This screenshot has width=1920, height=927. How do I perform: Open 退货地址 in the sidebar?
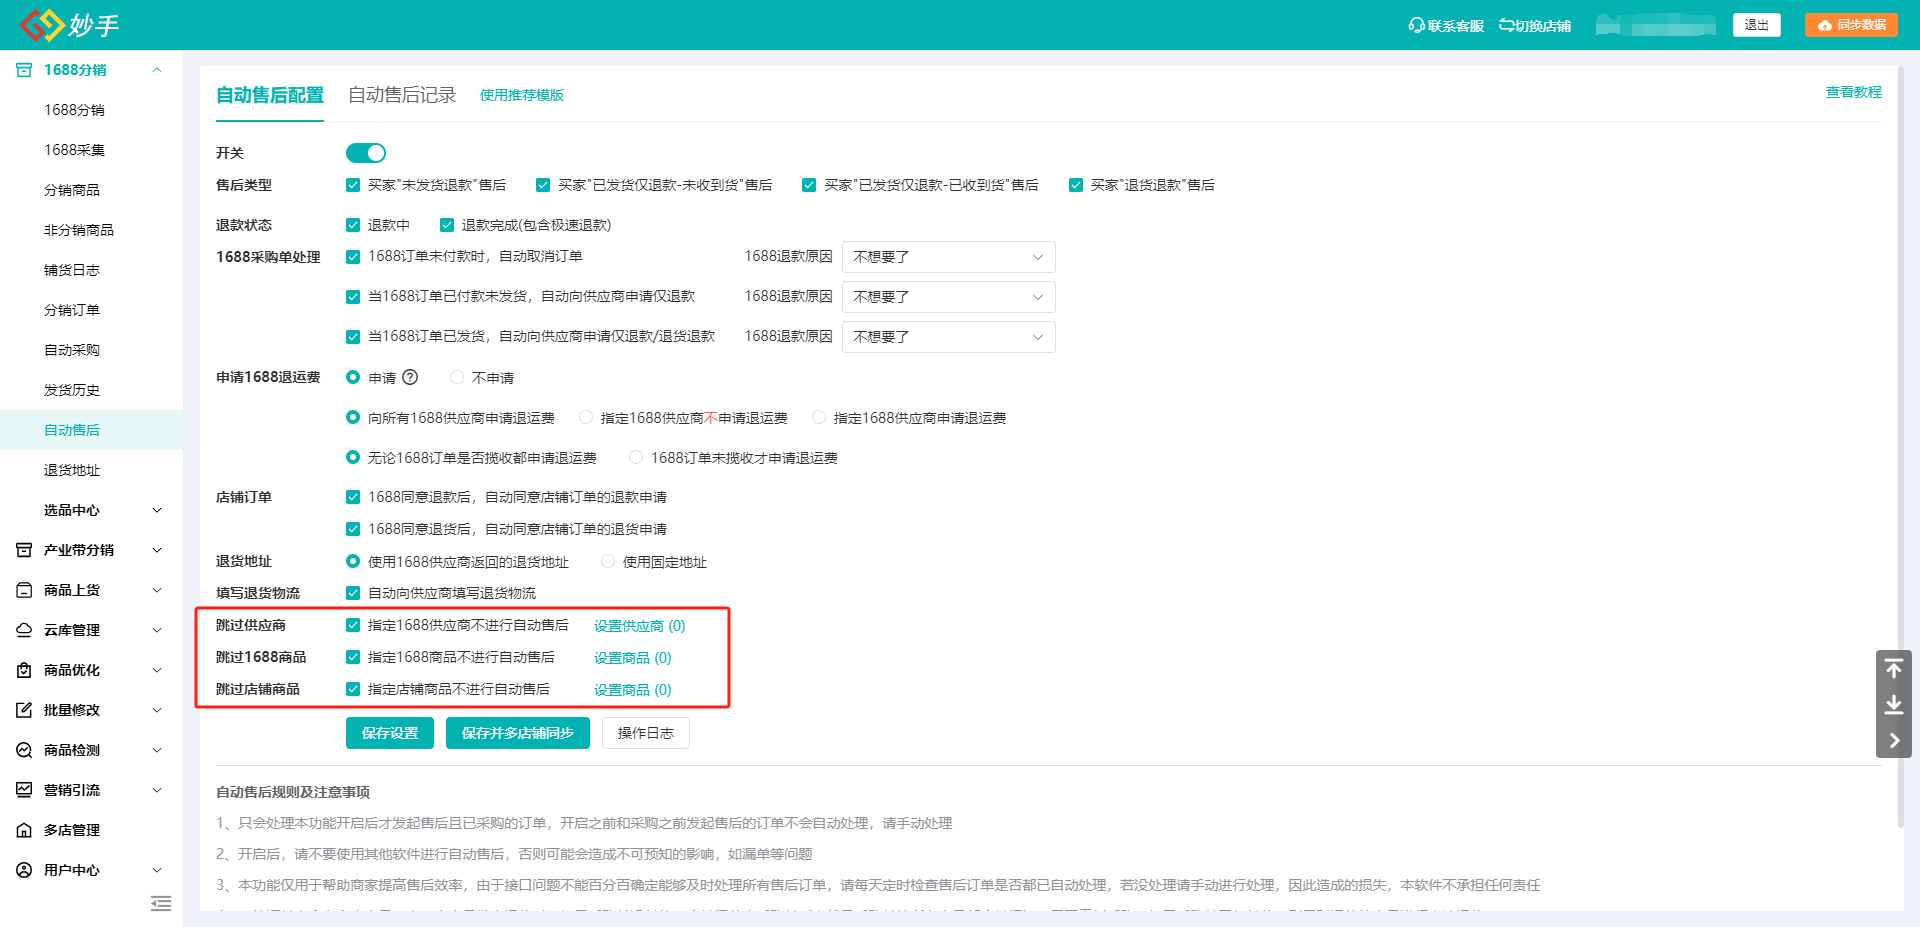click(x=72, y=470)
